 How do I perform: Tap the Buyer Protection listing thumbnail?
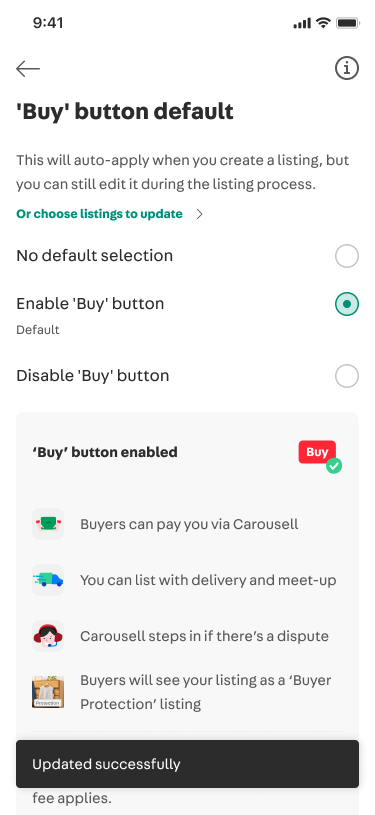[x=48, y=692]
